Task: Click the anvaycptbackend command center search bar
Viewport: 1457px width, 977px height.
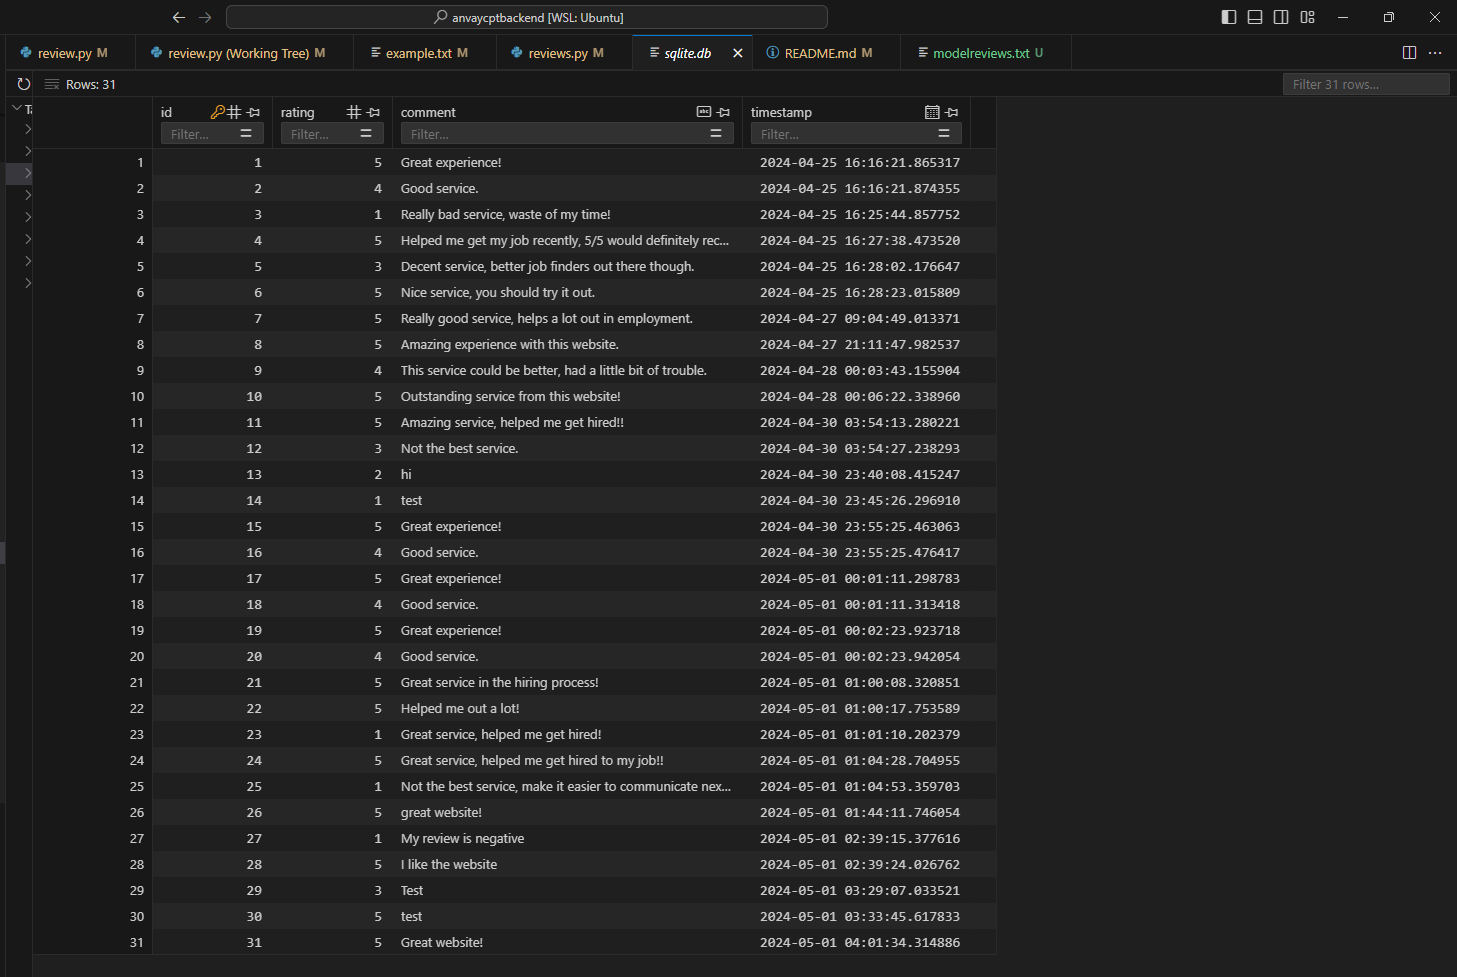Action: 527,17
